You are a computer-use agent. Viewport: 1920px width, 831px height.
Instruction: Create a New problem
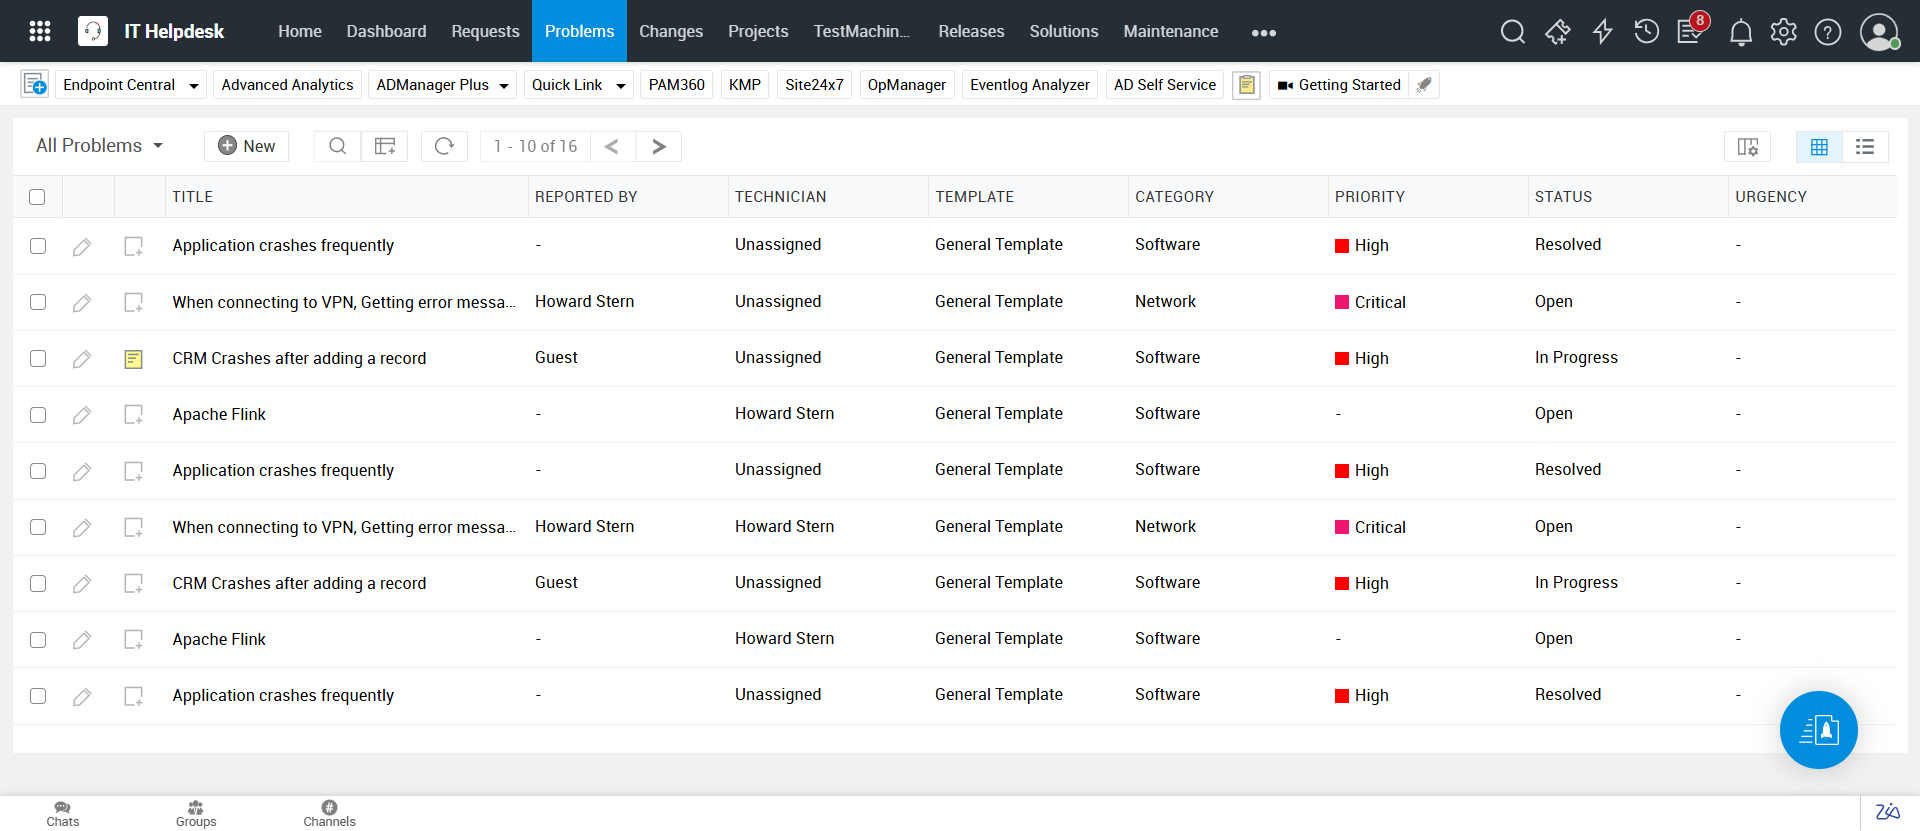(246, 146)
